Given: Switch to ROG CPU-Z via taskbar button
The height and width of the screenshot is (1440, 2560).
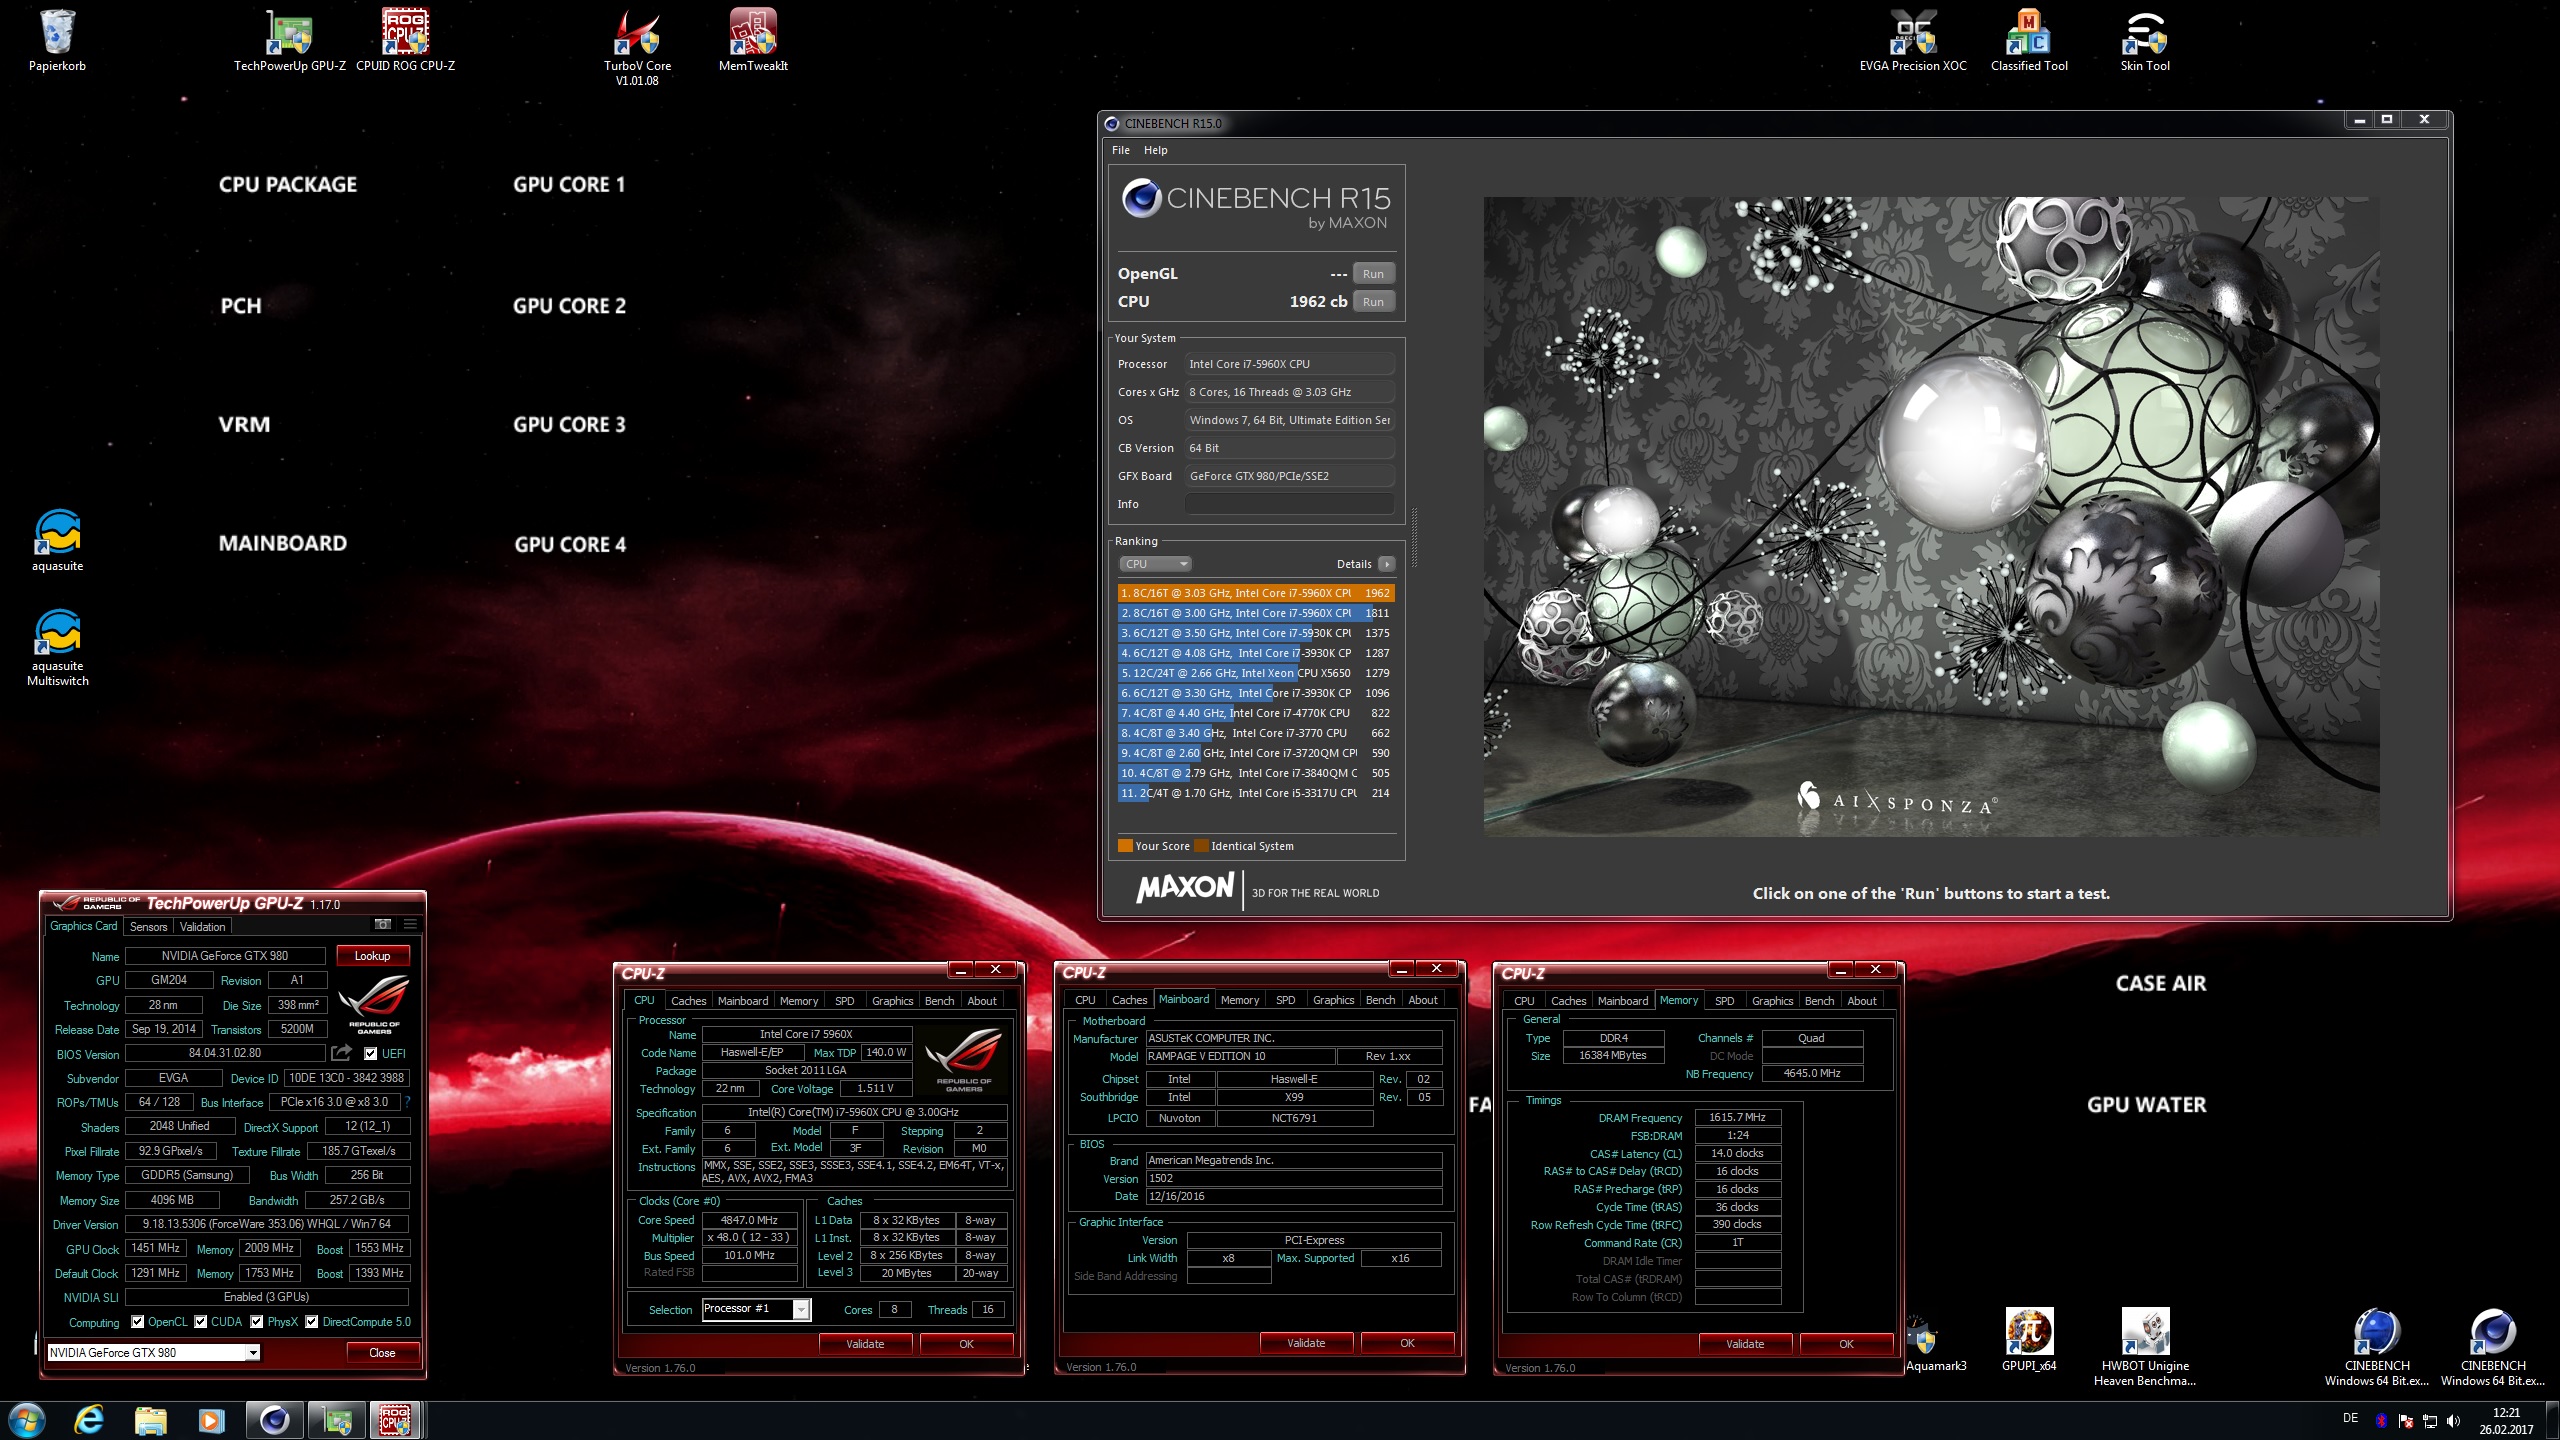Looking at the screenshot, I should pos(396,1420).
